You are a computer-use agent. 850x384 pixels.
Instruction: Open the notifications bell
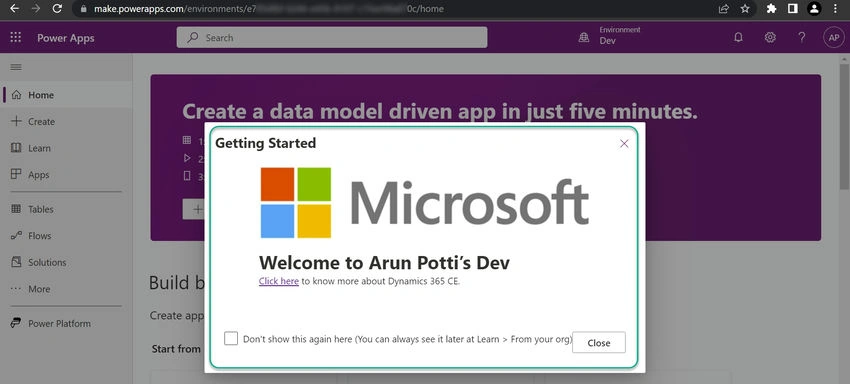pos(738,37)
